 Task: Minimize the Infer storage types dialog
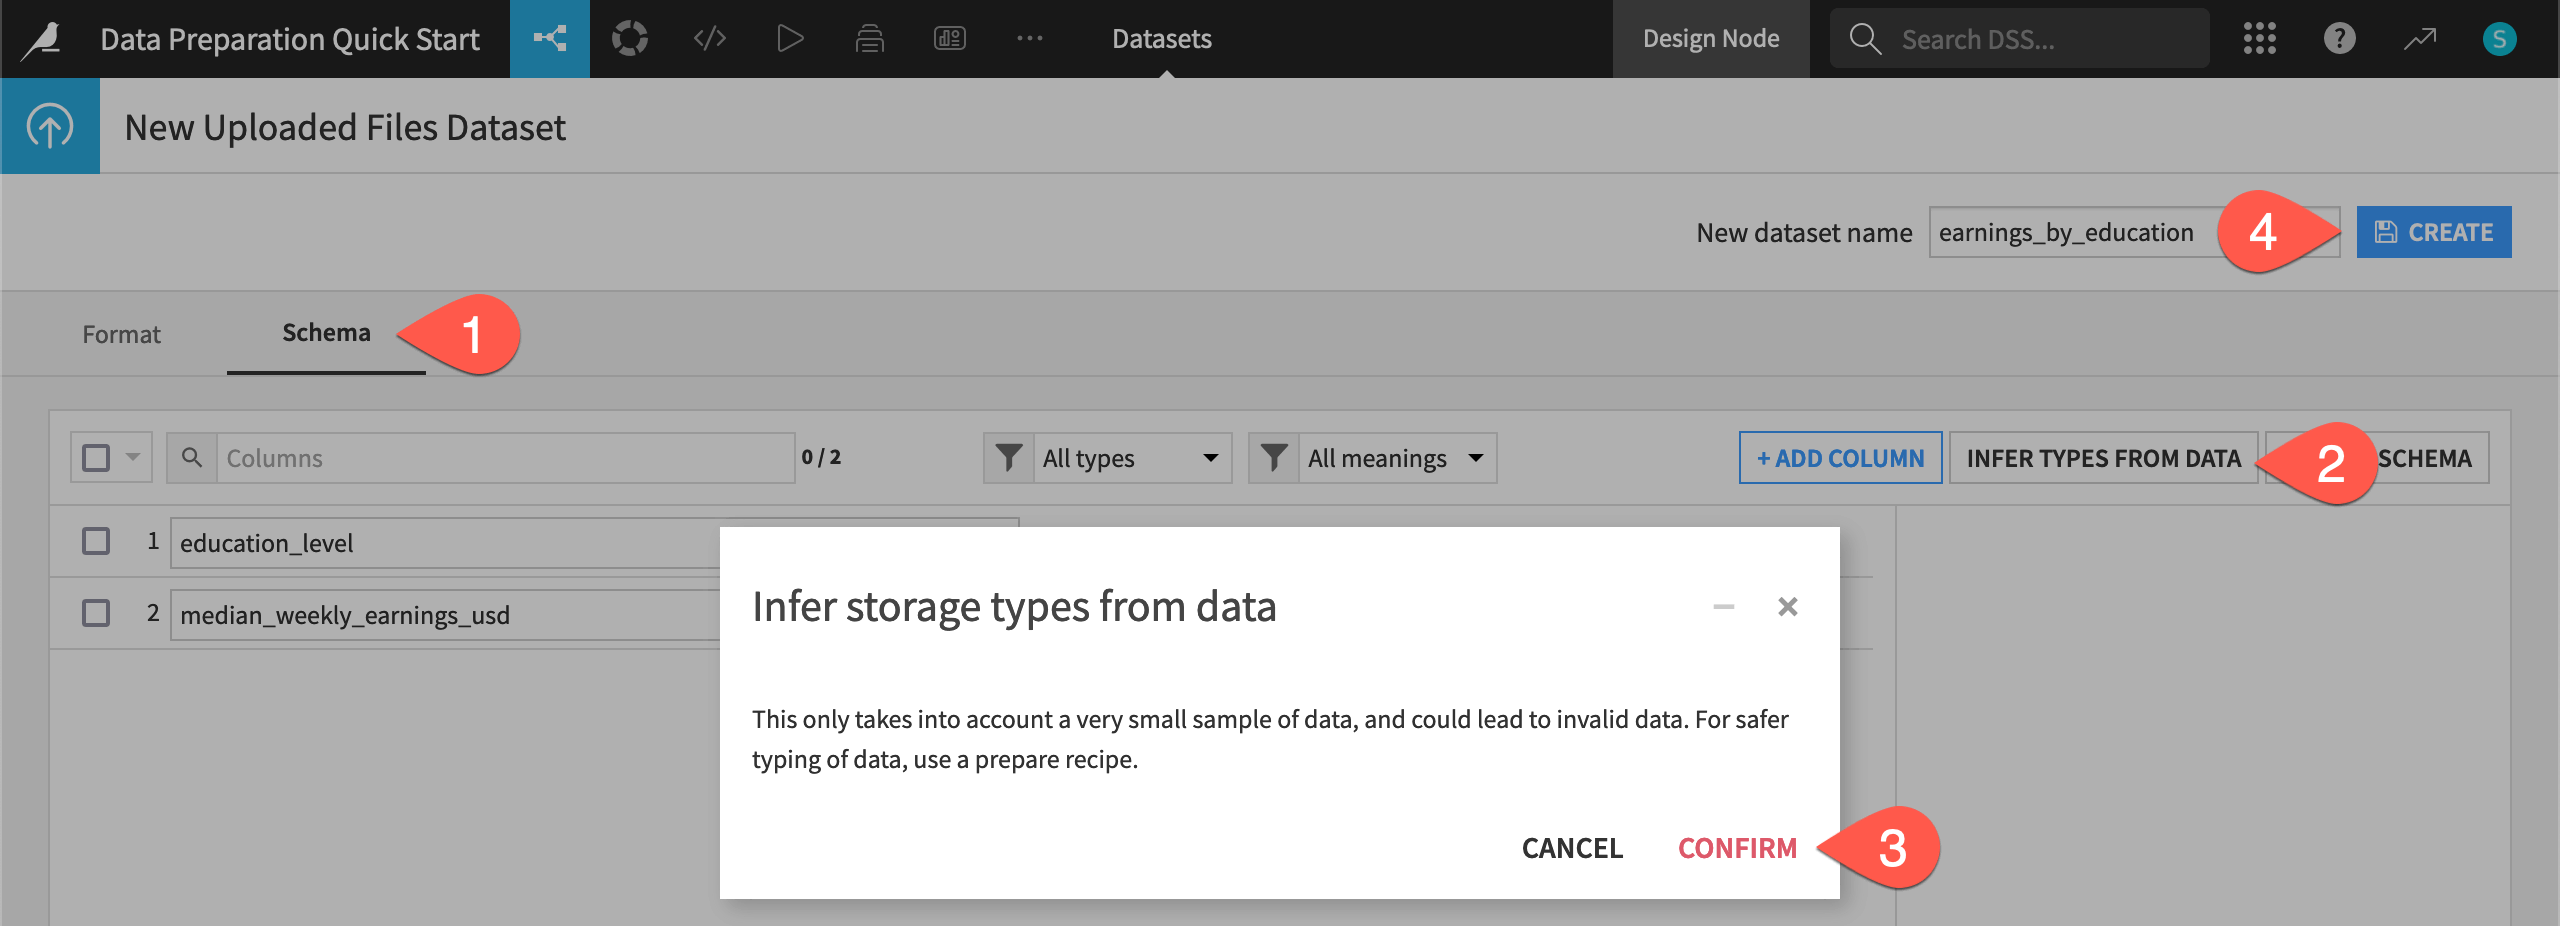click(x=1724, y=606)
